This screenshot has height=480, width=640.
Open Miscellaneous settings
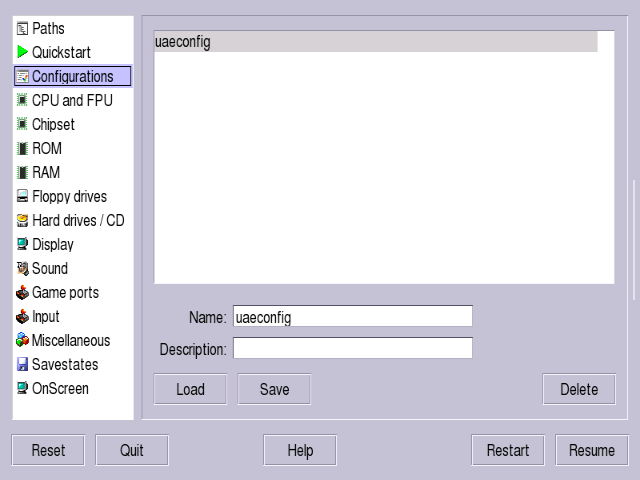[x=71, y=340]
